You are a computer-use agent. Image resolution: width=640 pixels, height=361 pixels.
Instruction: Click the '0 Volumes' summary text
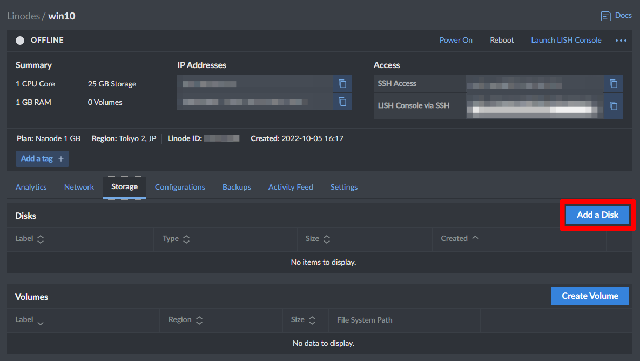pyautogui.click(x=105, y=102)
